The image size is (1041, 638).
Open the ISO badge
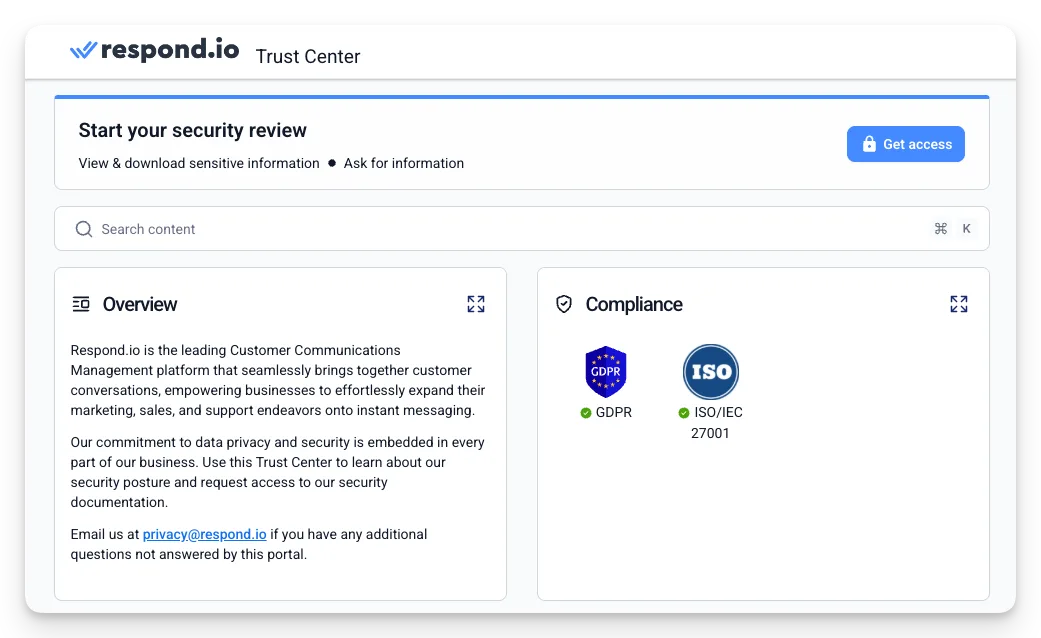[711, 372]
